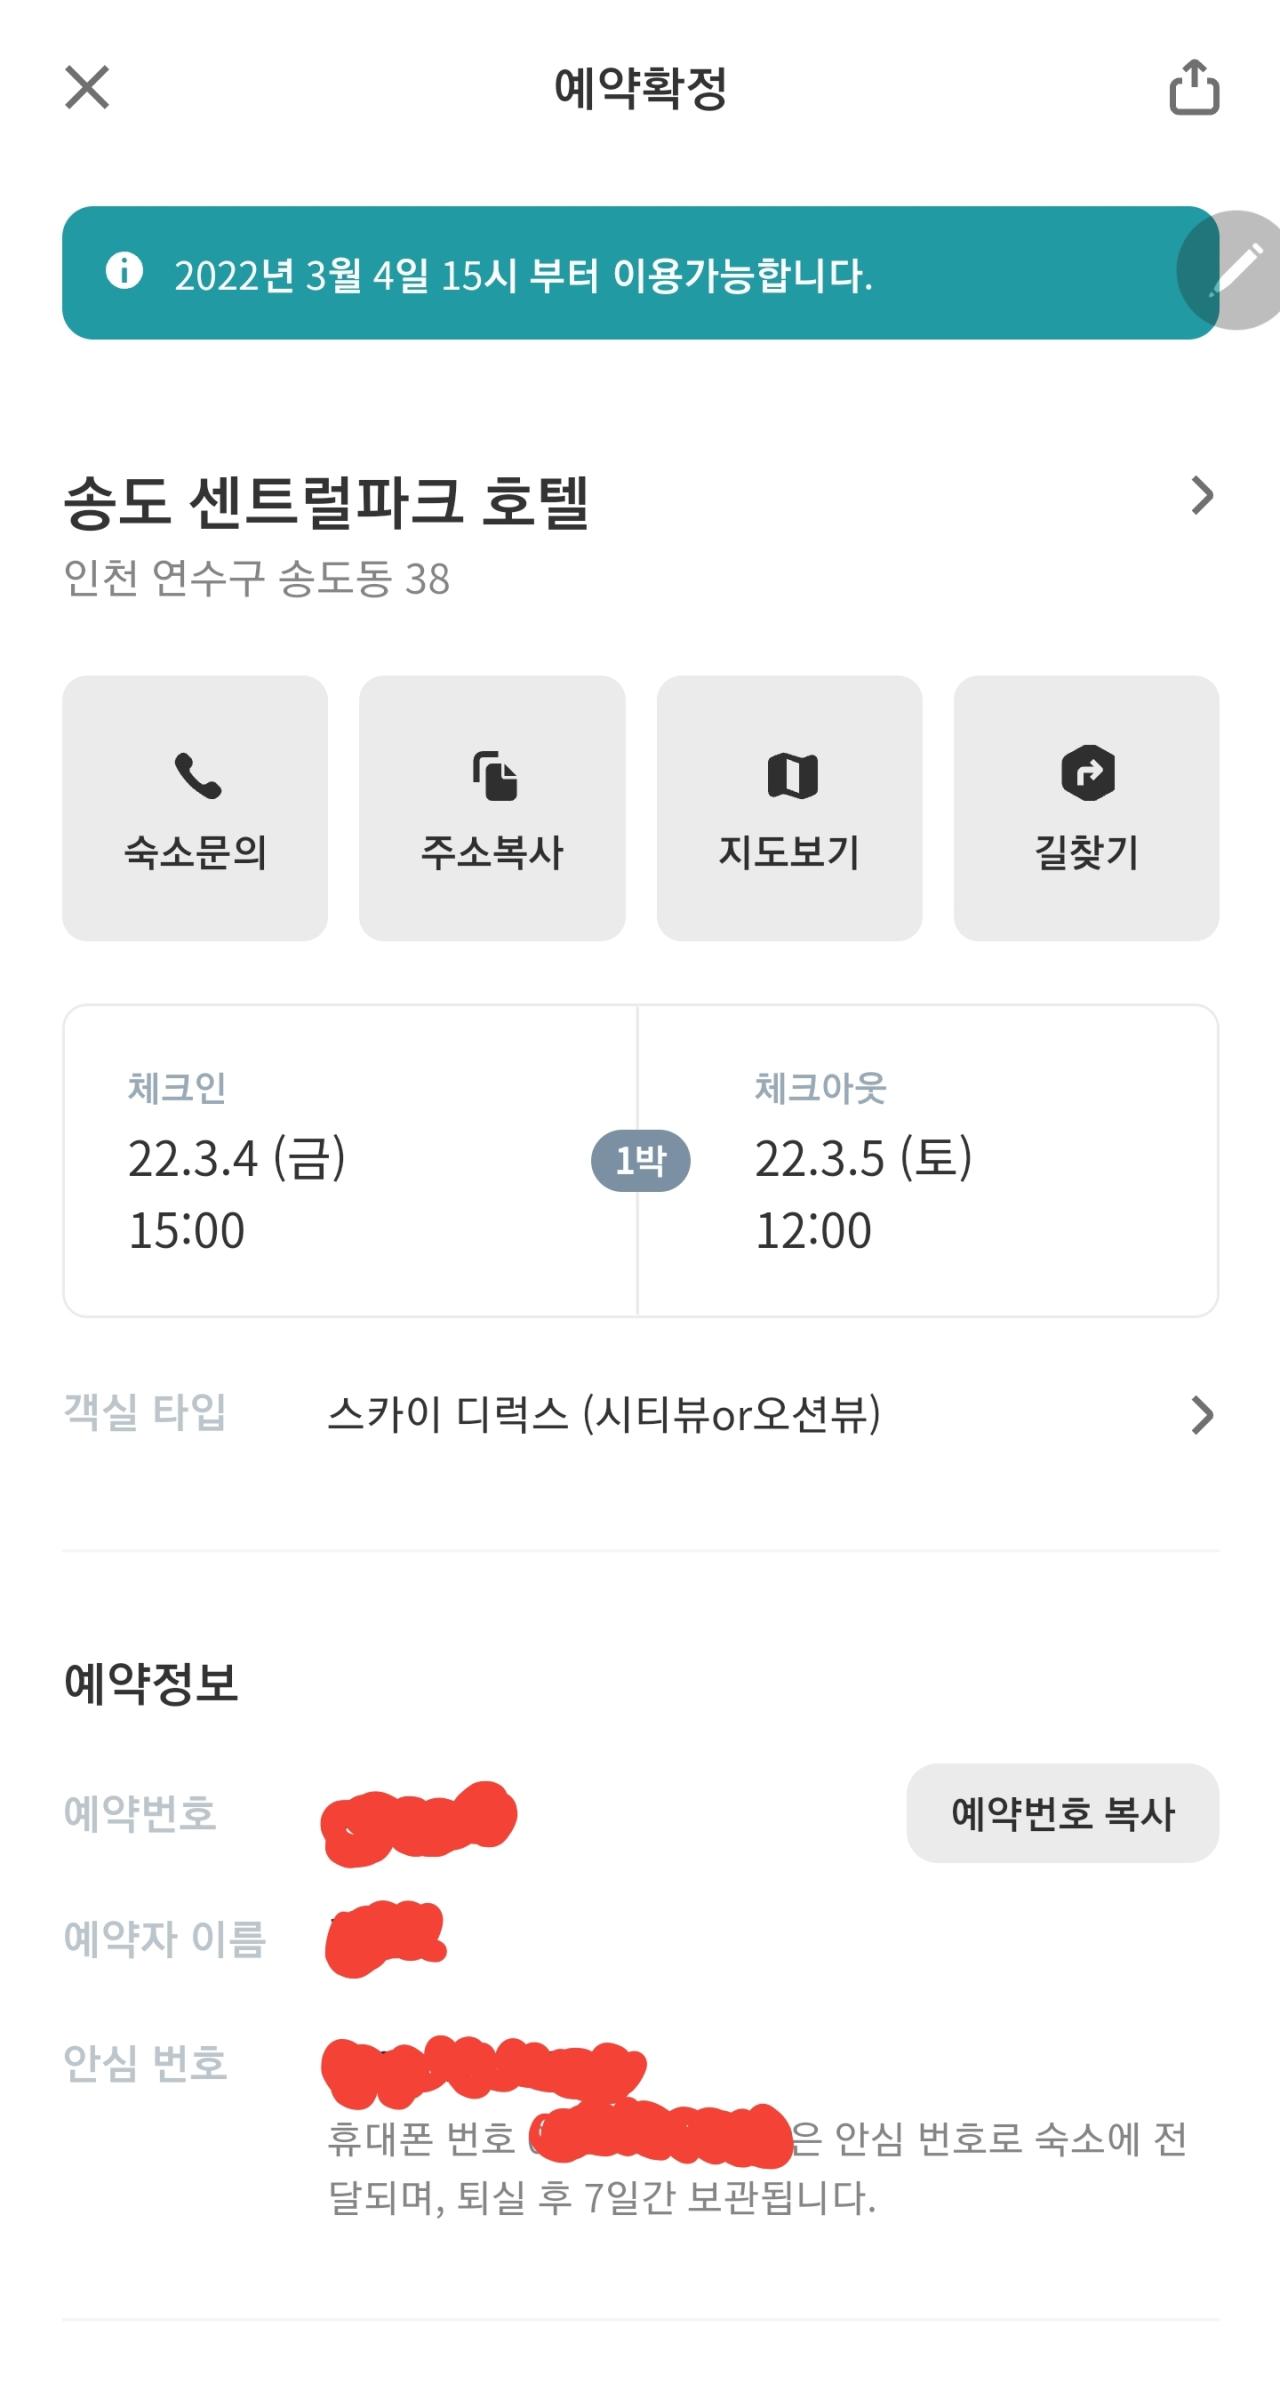Tap the 숙소문의 button label
The width and height of the screenshot is (1280, 2407).
[195, 853]
